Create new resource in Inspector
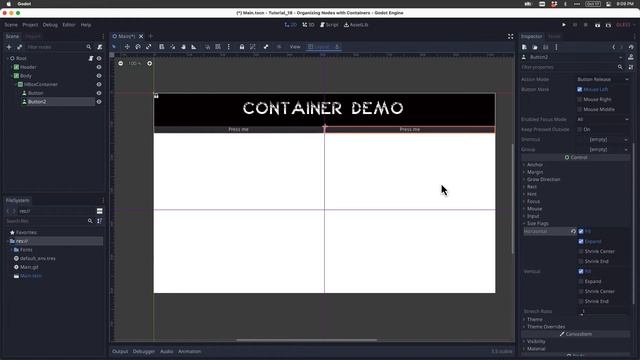Screen dimensions: 640x360 click(524, 47)
